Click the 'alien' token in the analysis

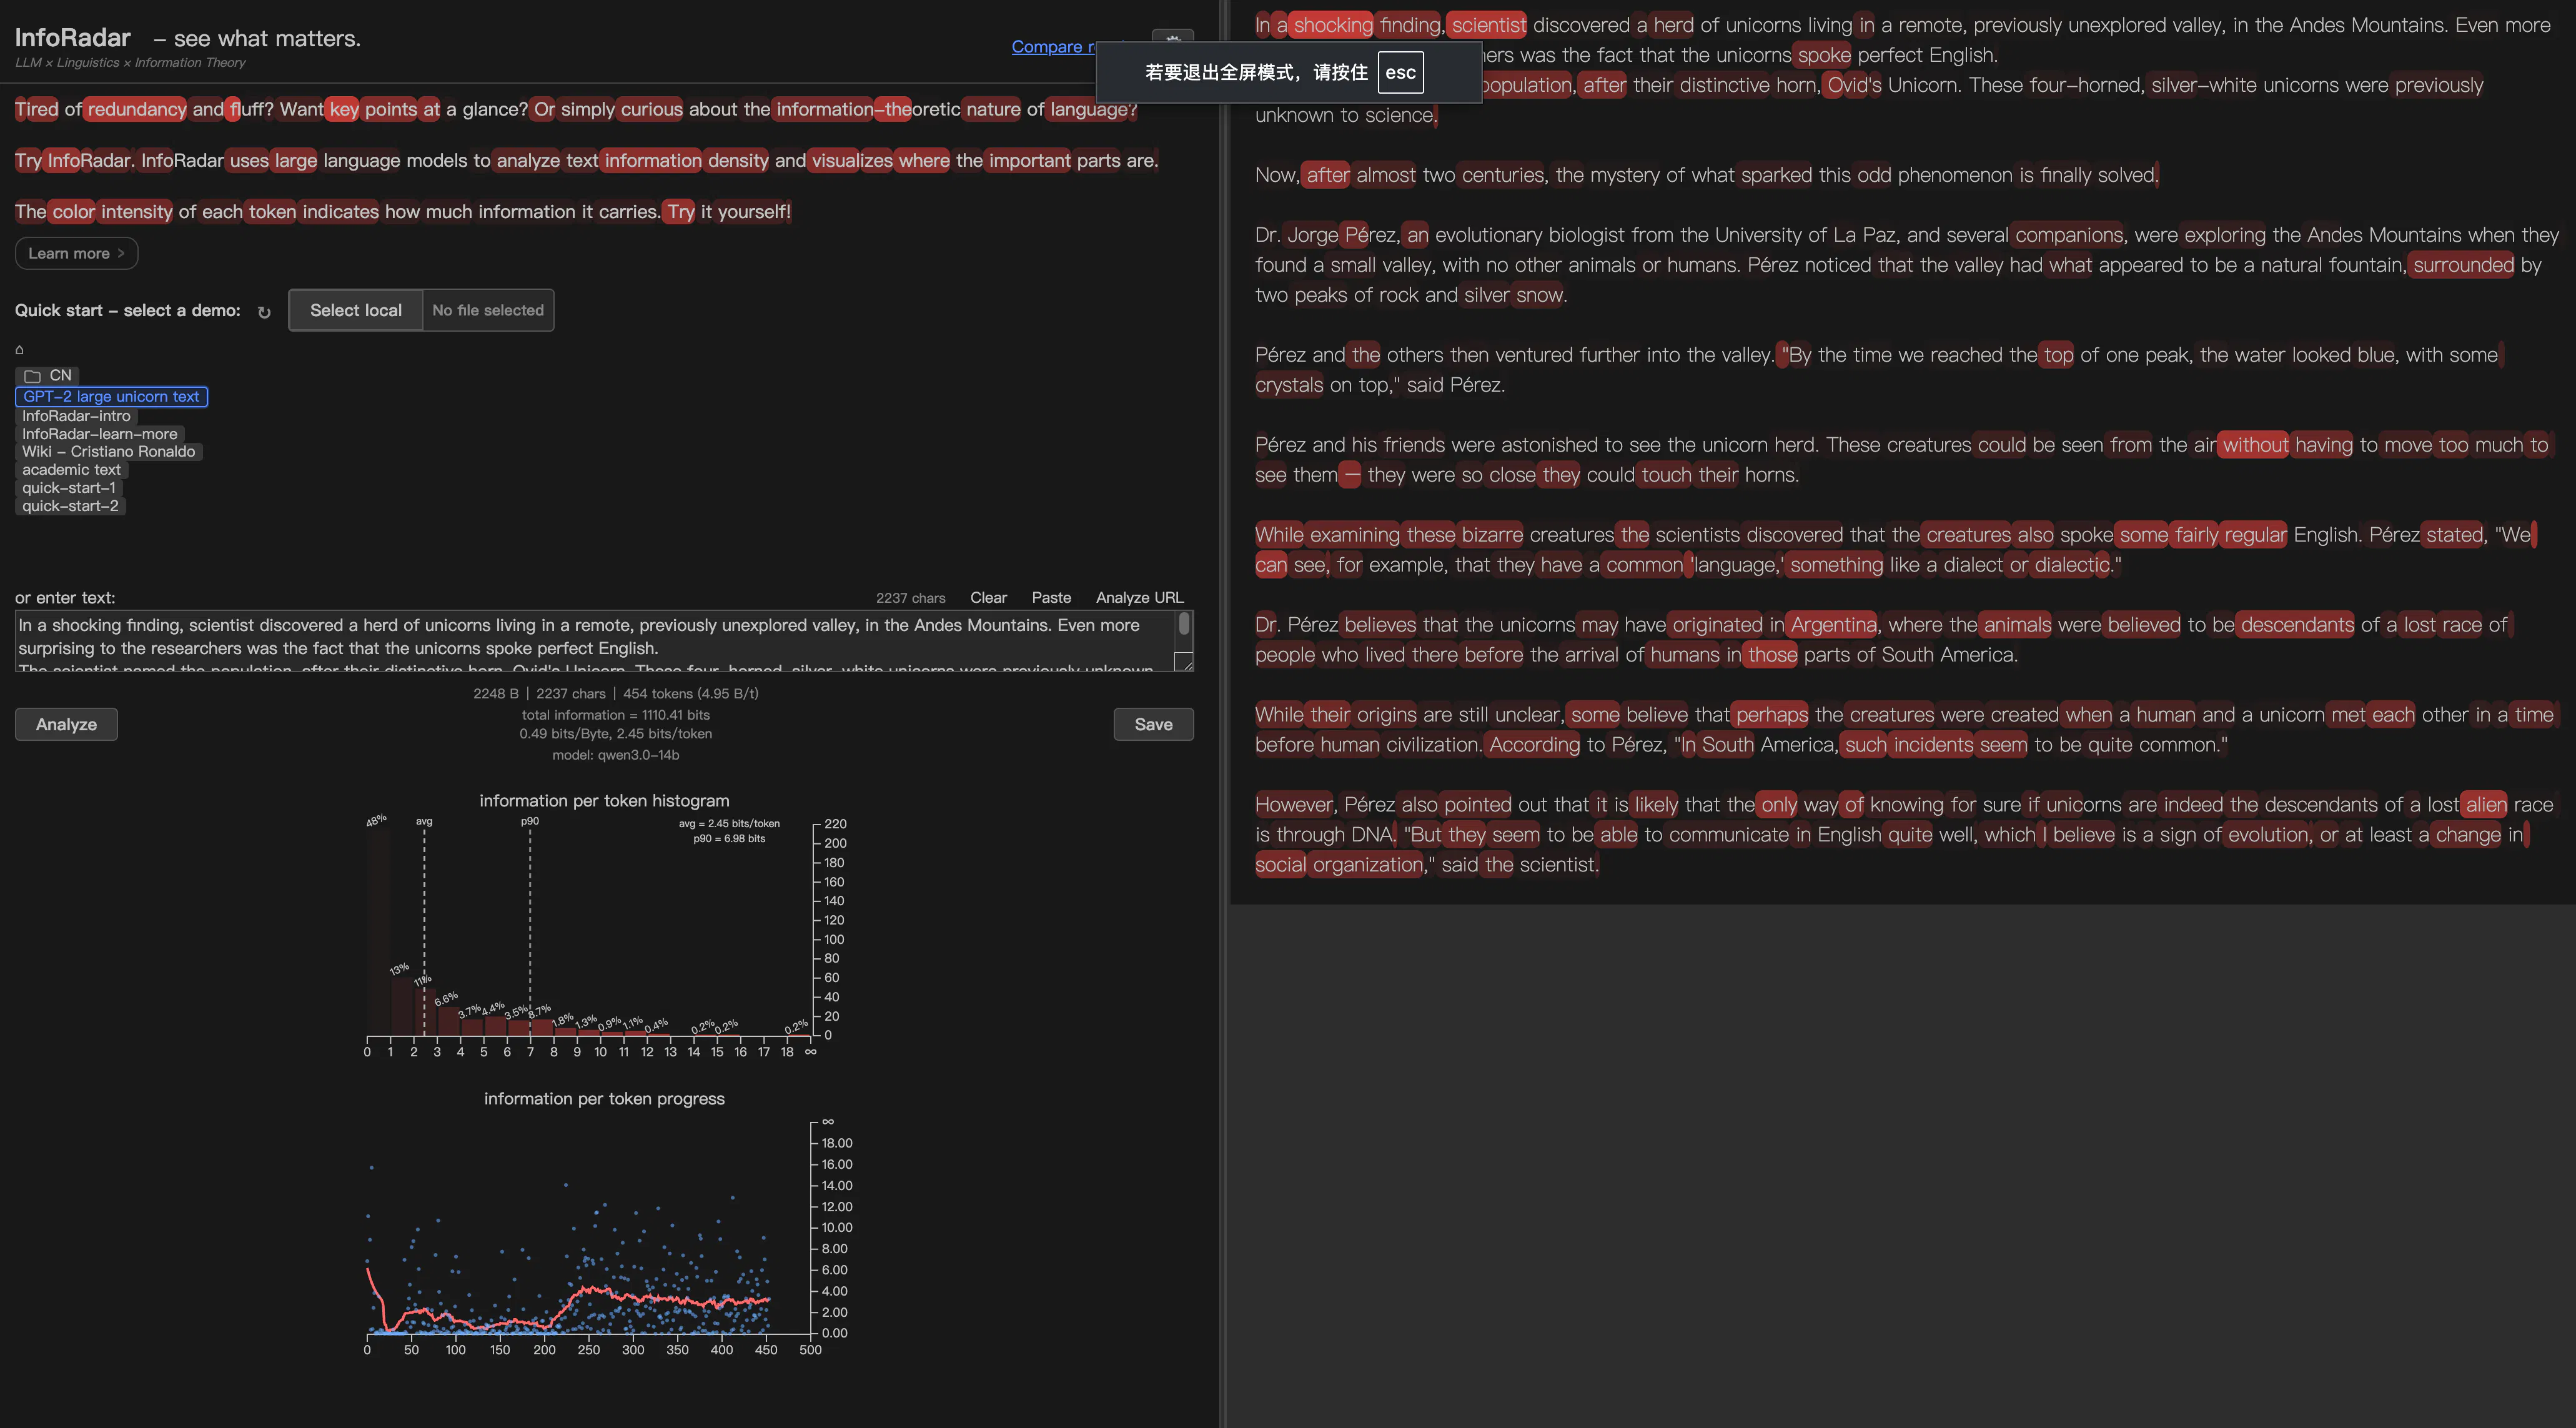click(x=2486, y=805)
